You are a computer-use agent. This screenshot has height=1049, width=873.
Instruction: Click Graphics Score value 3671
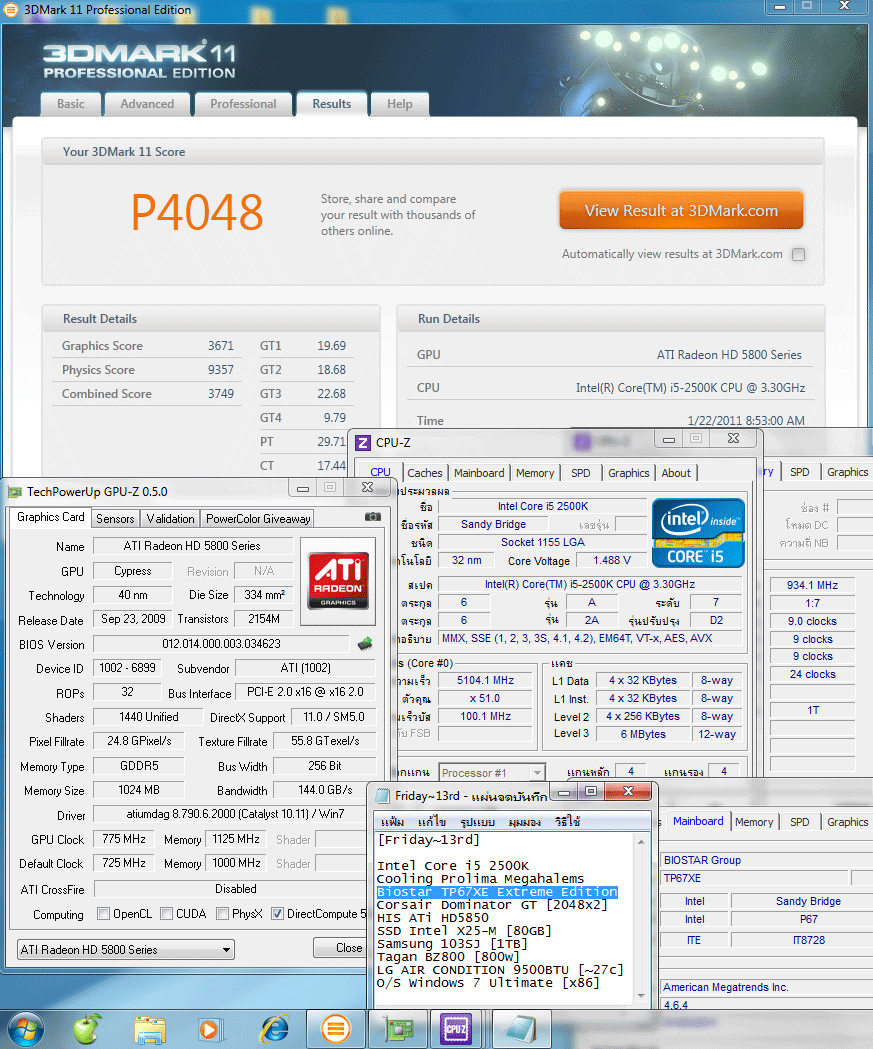tap(221, 346)
